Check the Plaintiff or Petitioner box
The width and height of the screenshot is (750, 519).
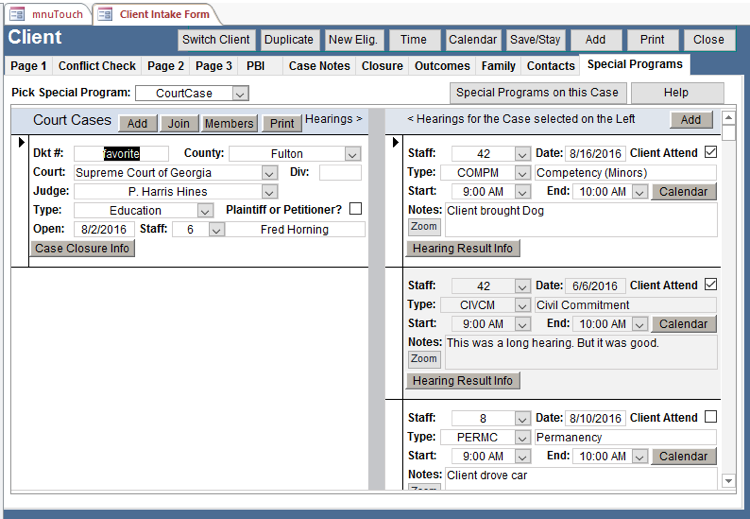355,209
